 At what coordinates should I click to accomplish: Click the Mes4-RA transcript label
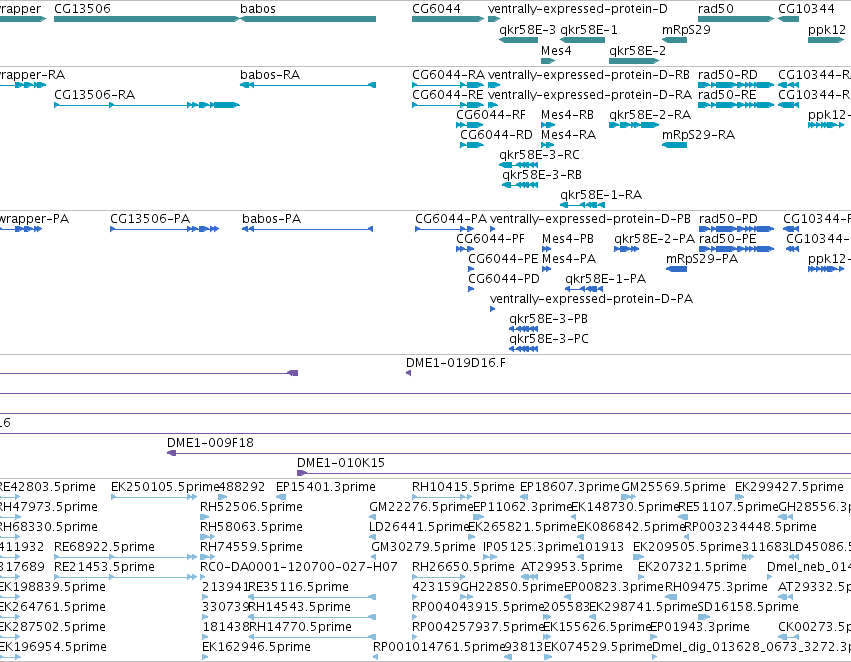pos(568,135)
